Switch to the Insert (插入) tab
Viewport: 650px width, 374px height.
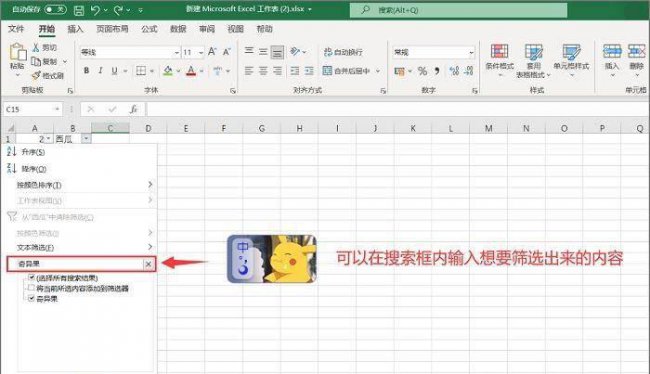[75, 29]
